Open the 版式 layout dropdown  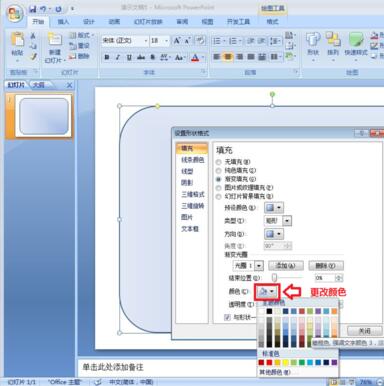click(x=82, y=35)
